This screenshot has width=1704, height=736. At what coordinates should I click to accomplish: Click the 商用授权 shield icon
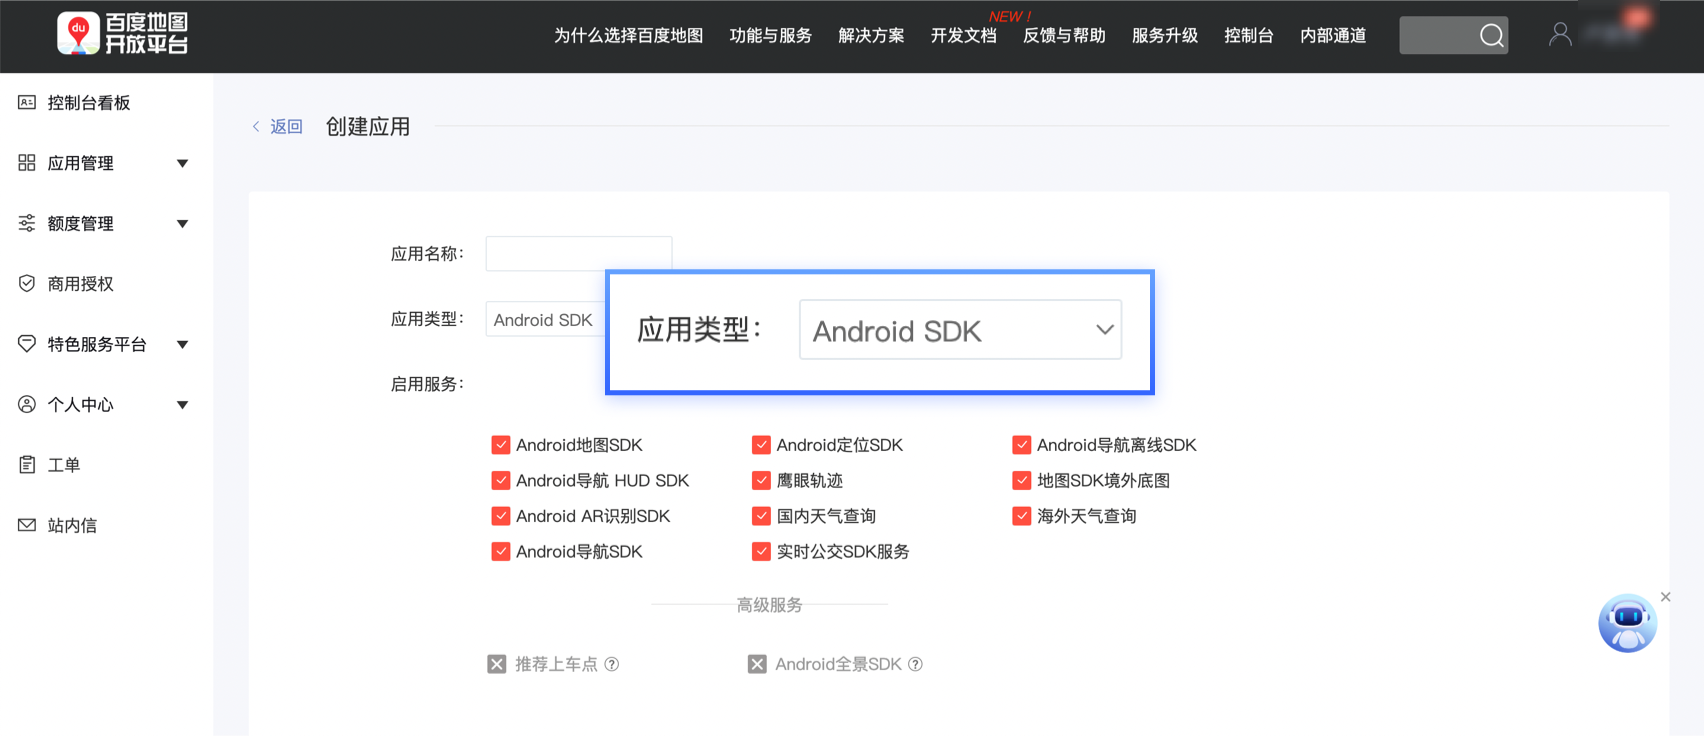[27, 284]
